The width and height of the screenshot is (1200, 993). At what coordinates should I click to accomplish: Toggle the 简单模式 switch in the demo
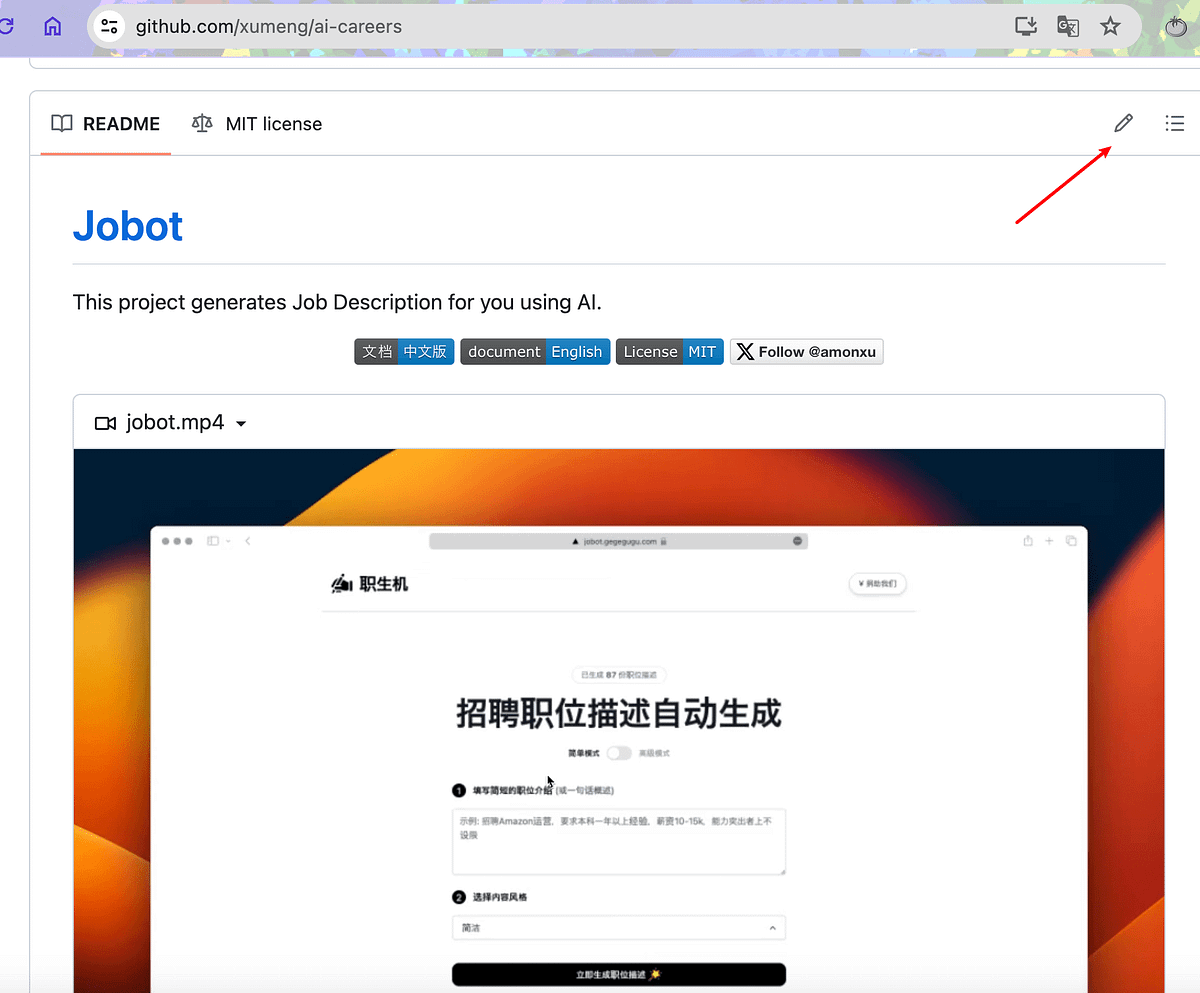(x=618, y=753)
